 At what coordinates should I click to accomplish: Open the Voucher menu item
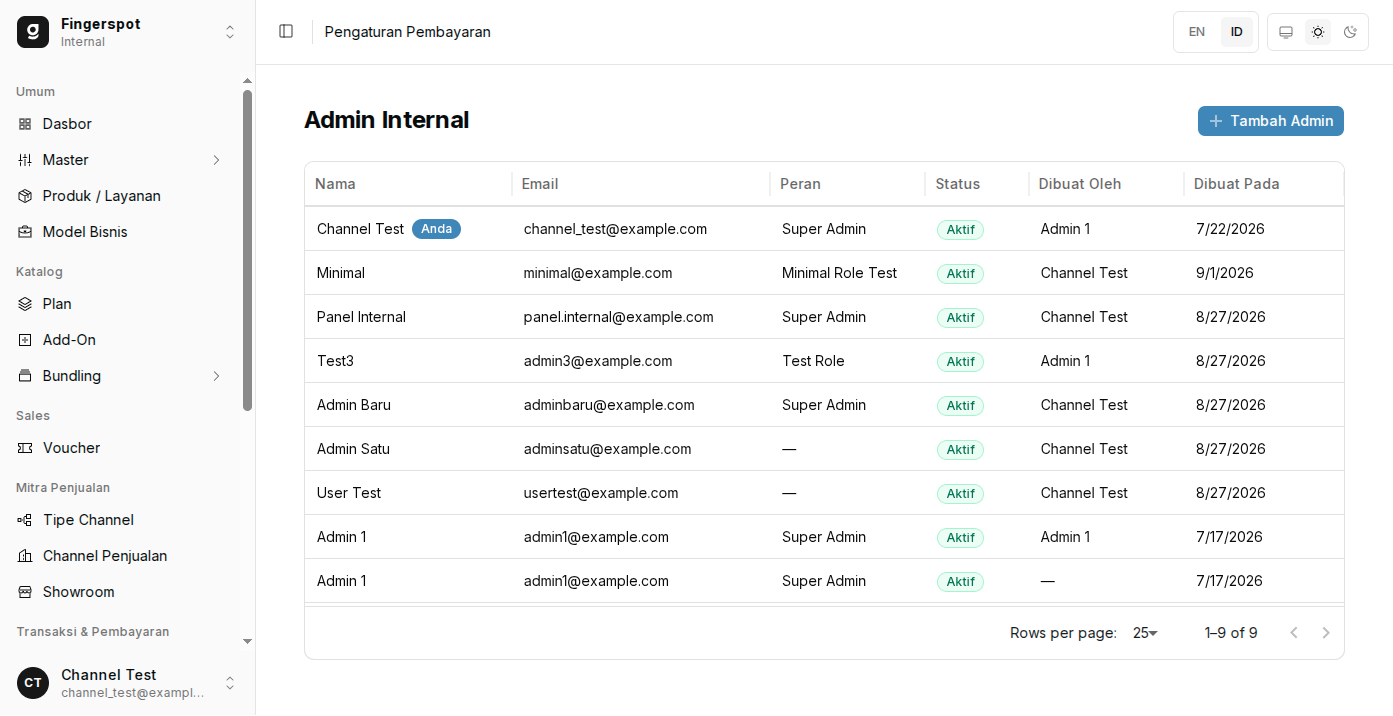(x=120, y=448)
